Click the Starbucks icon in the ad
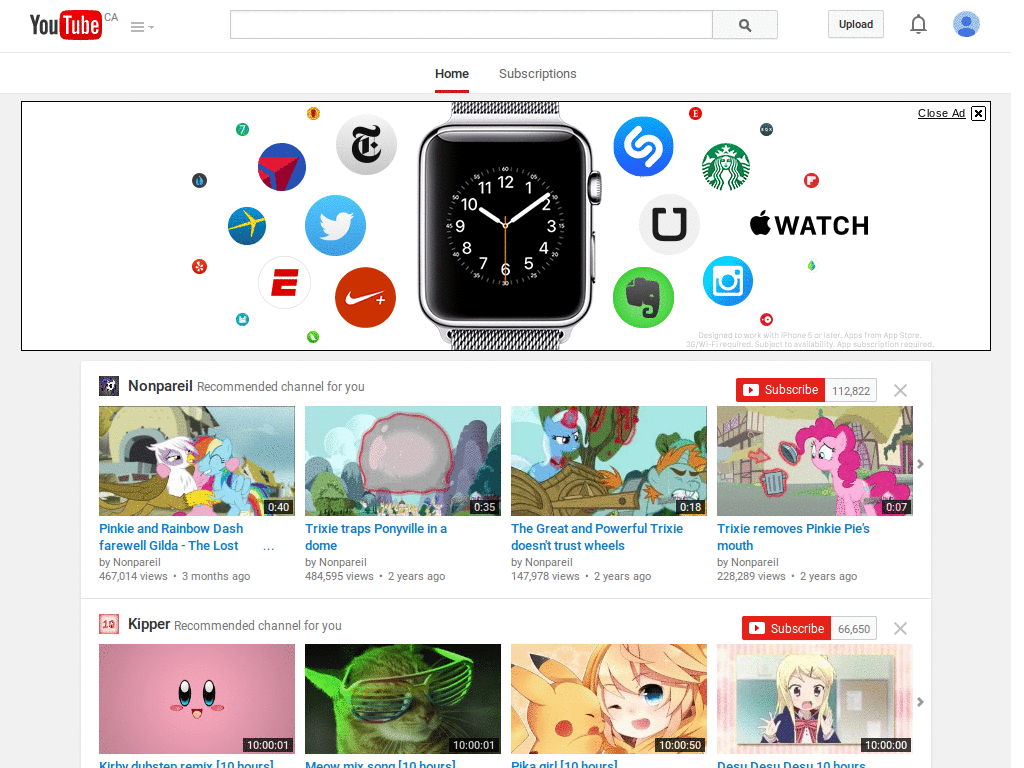Screen dimensions: 1024x768 [x=726, y=167]
